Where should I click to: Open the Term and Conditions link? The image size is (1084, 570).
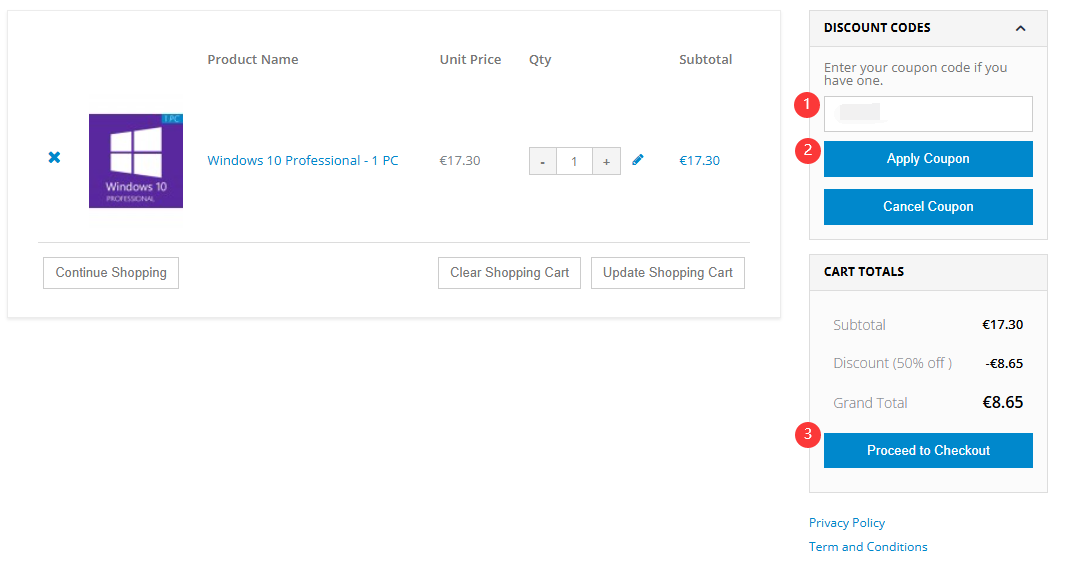(x=868, y=547)
